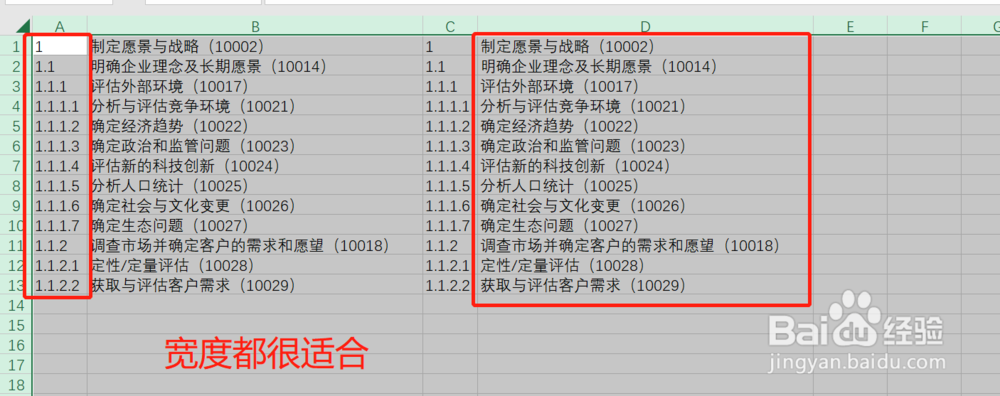This screenshot has height=396, width=1000.
Task: Click column D cell 评估外部环境（10017）
Action: click(645, 86)
